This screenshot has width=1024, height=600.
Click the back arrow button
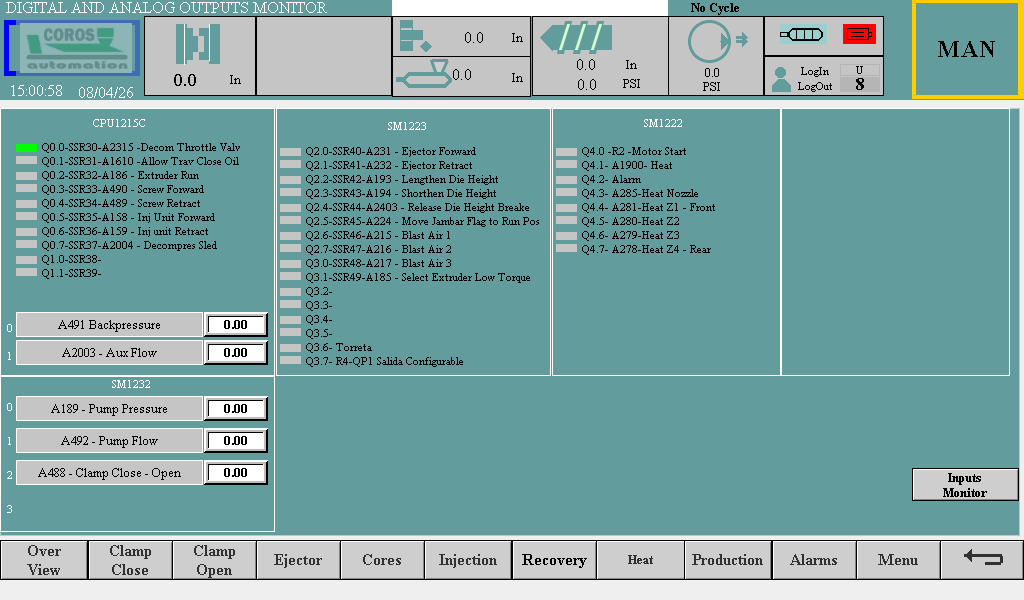click(x=982, y=559)
